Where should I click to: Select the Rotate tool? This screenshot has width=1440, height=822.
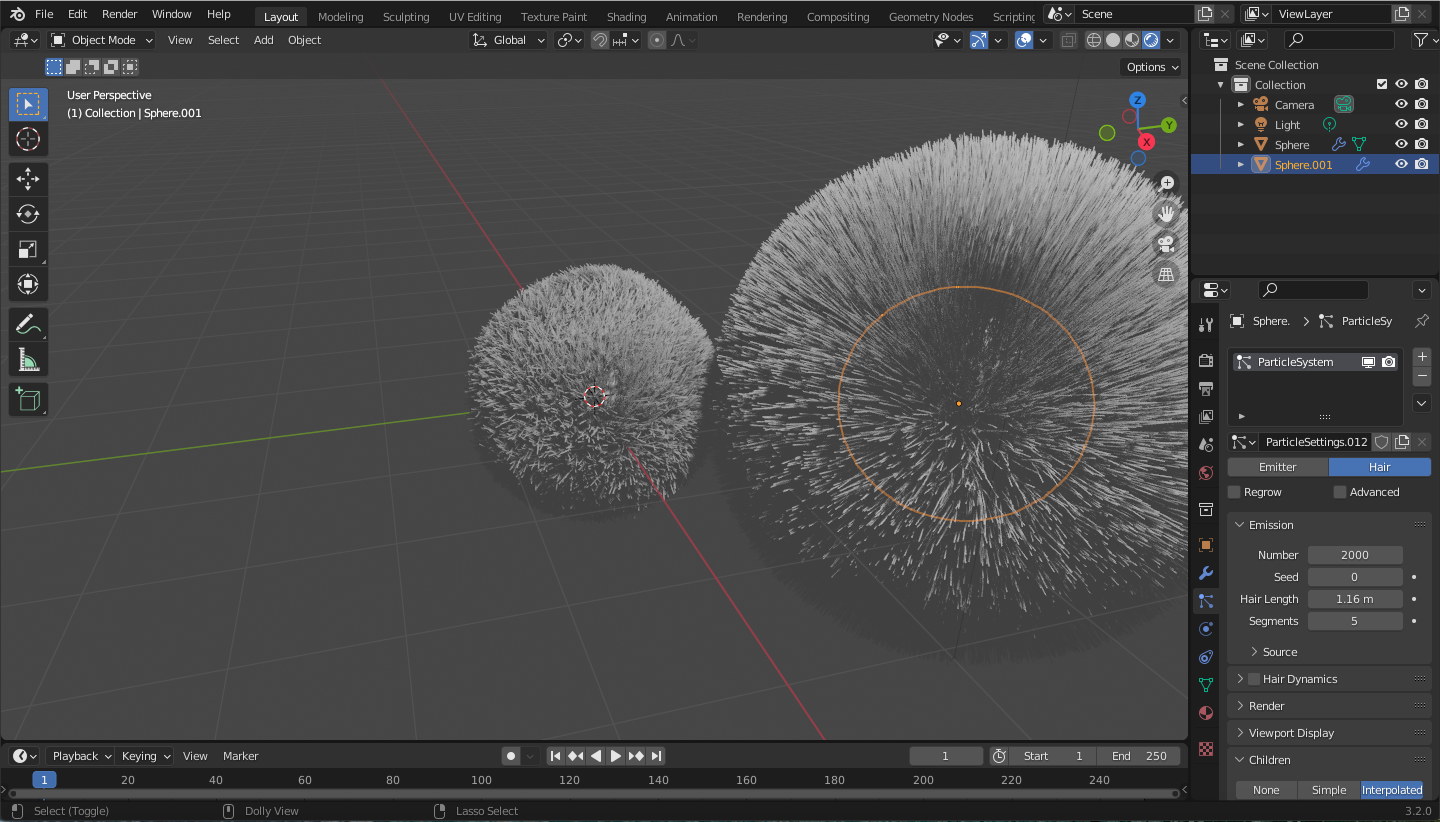point(28,214)
